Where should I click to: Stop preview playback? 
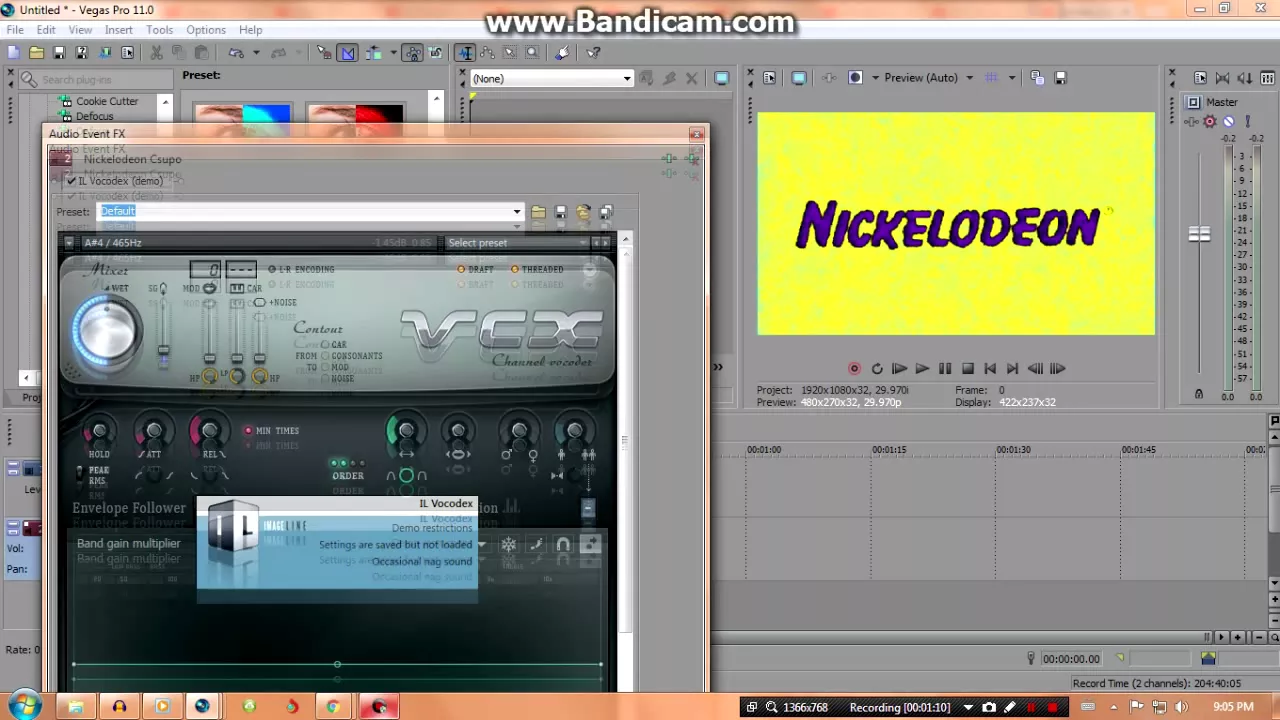pyautogui.click(x=968, y=369)
